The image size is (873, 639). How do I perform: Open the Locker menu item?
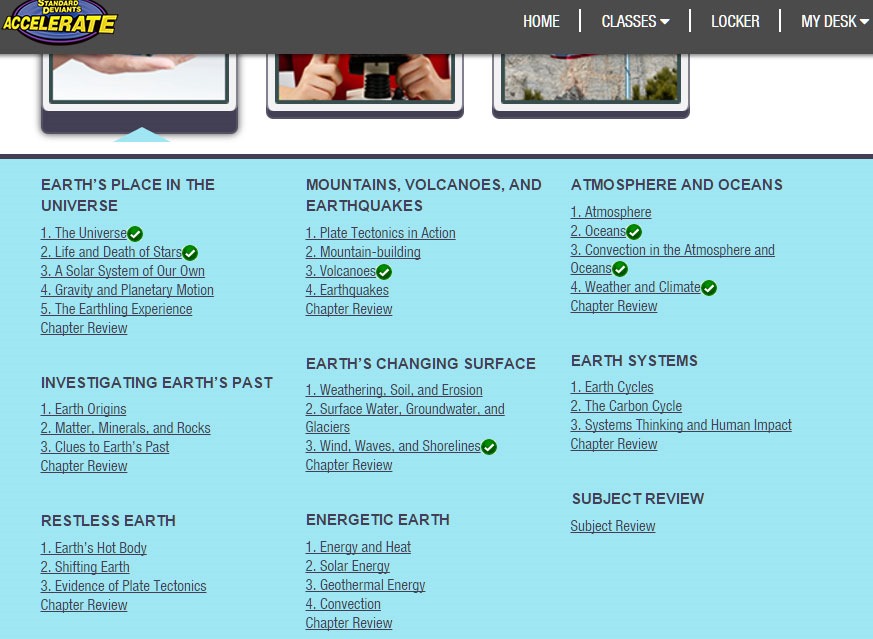pos(735,21)
